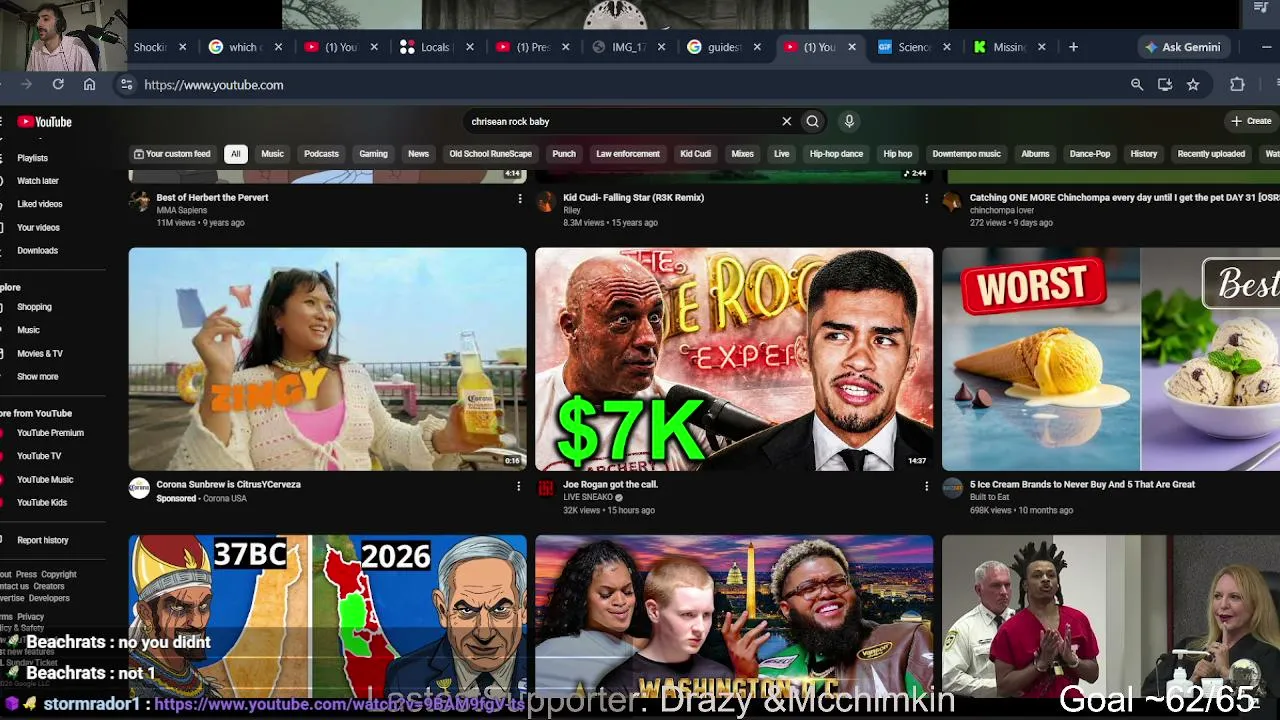
Task: Play the Corona Sunbrew ad thumbnail
Action: 327,359
